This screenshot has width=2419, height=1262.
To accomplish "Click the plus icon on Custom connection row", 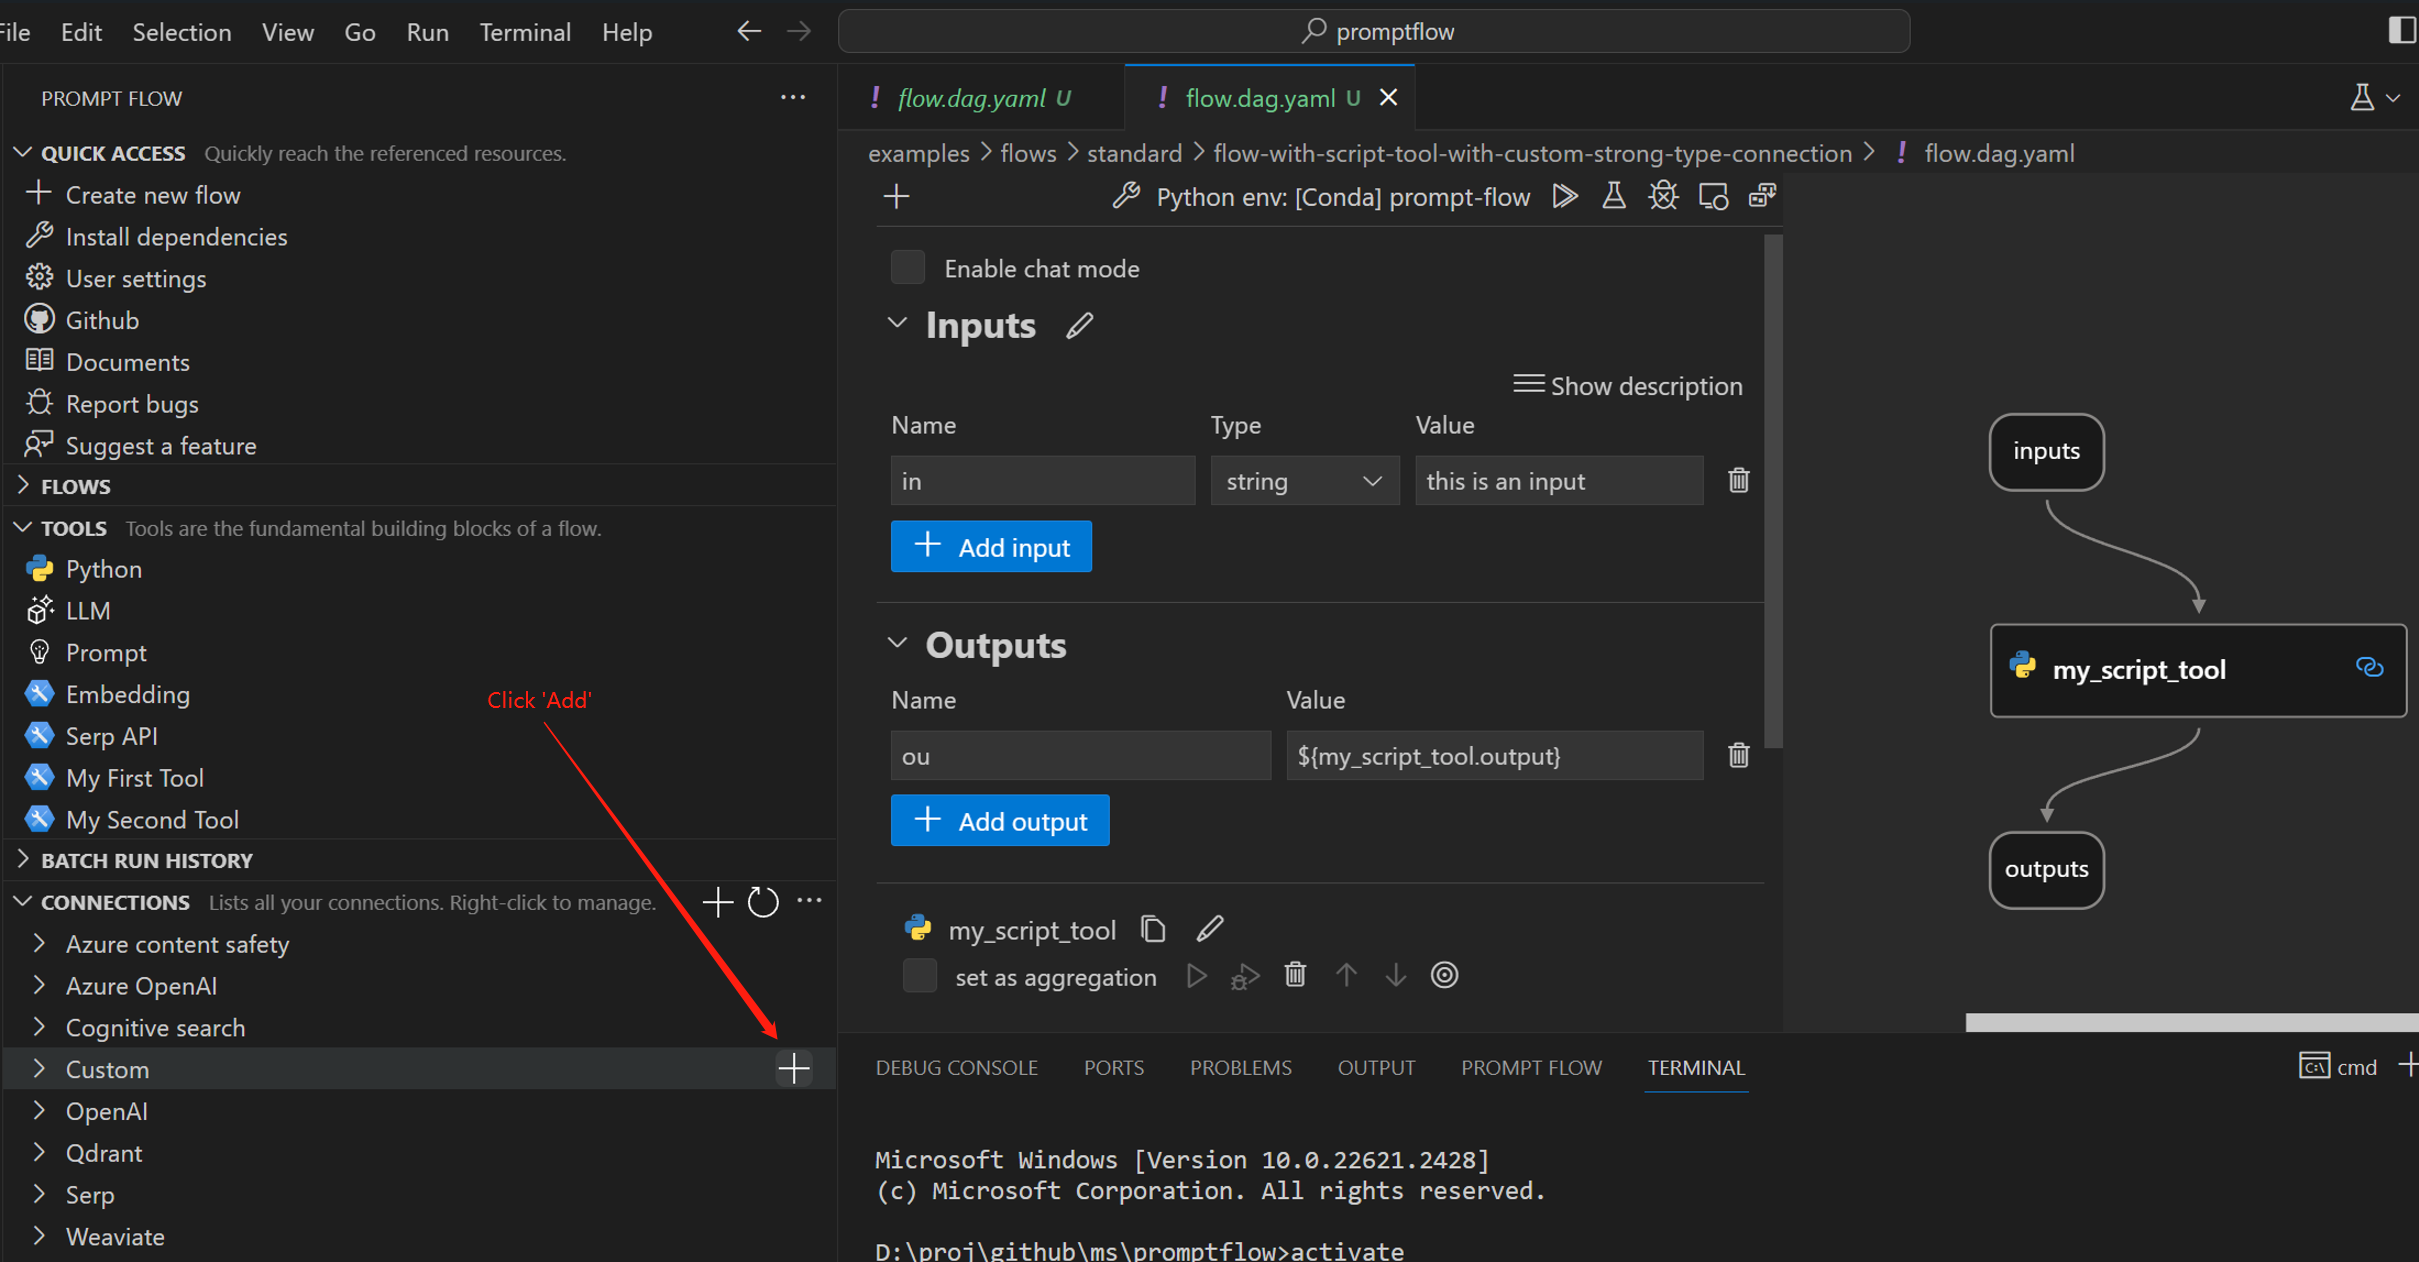I will click(x=794, y=1069).
